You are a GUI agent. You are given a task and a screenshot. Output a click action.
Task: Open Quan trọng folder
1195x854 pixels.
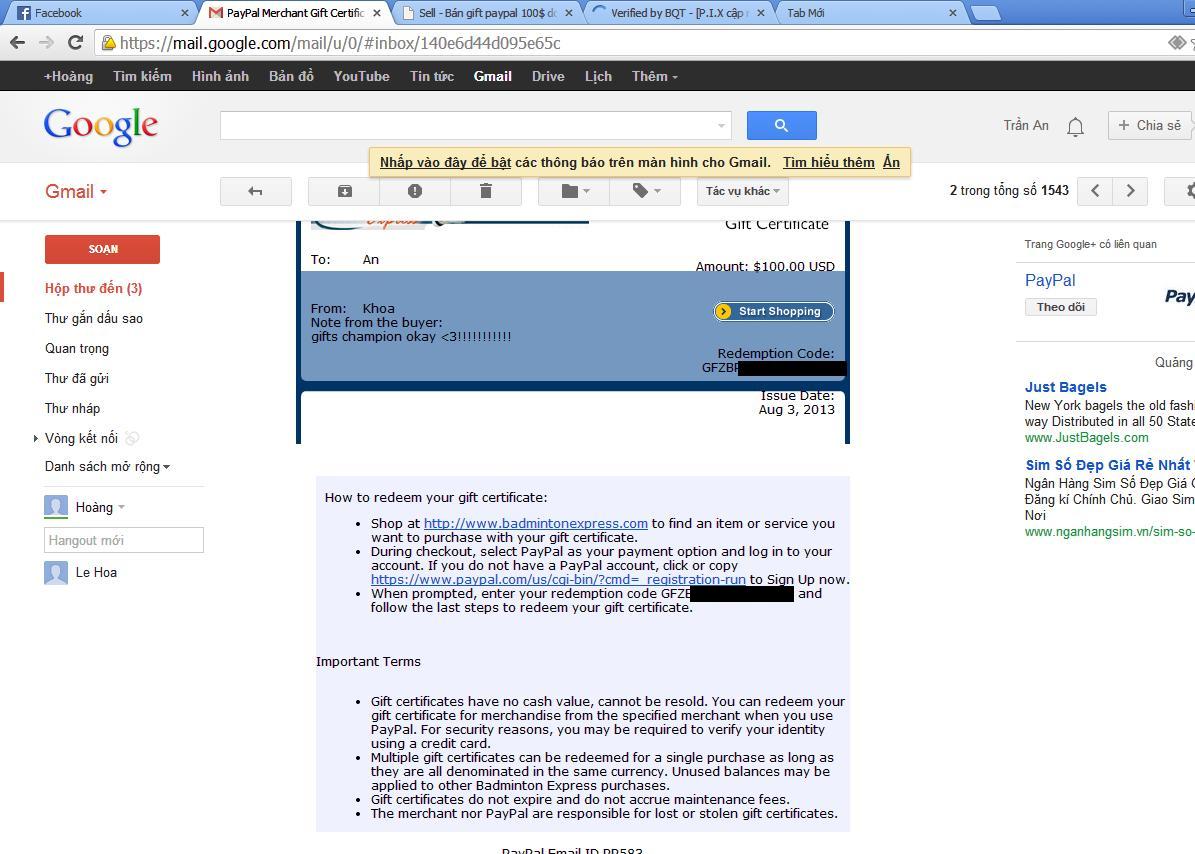click(x=77, y=348)
